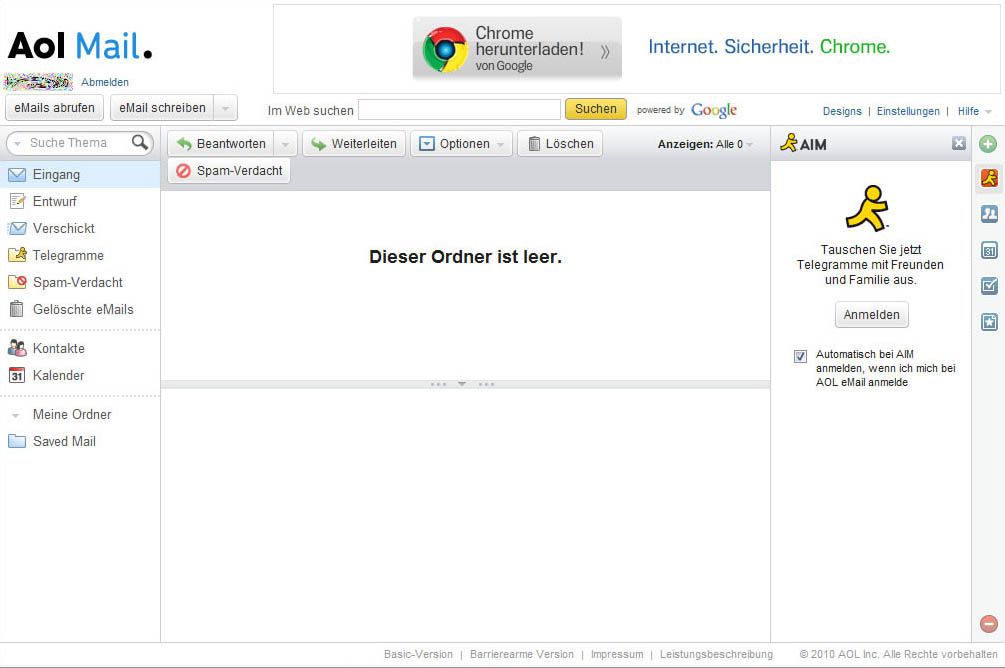
Task: Select the tasks checkmark icon on the right
Action: (x=988, y=285)
